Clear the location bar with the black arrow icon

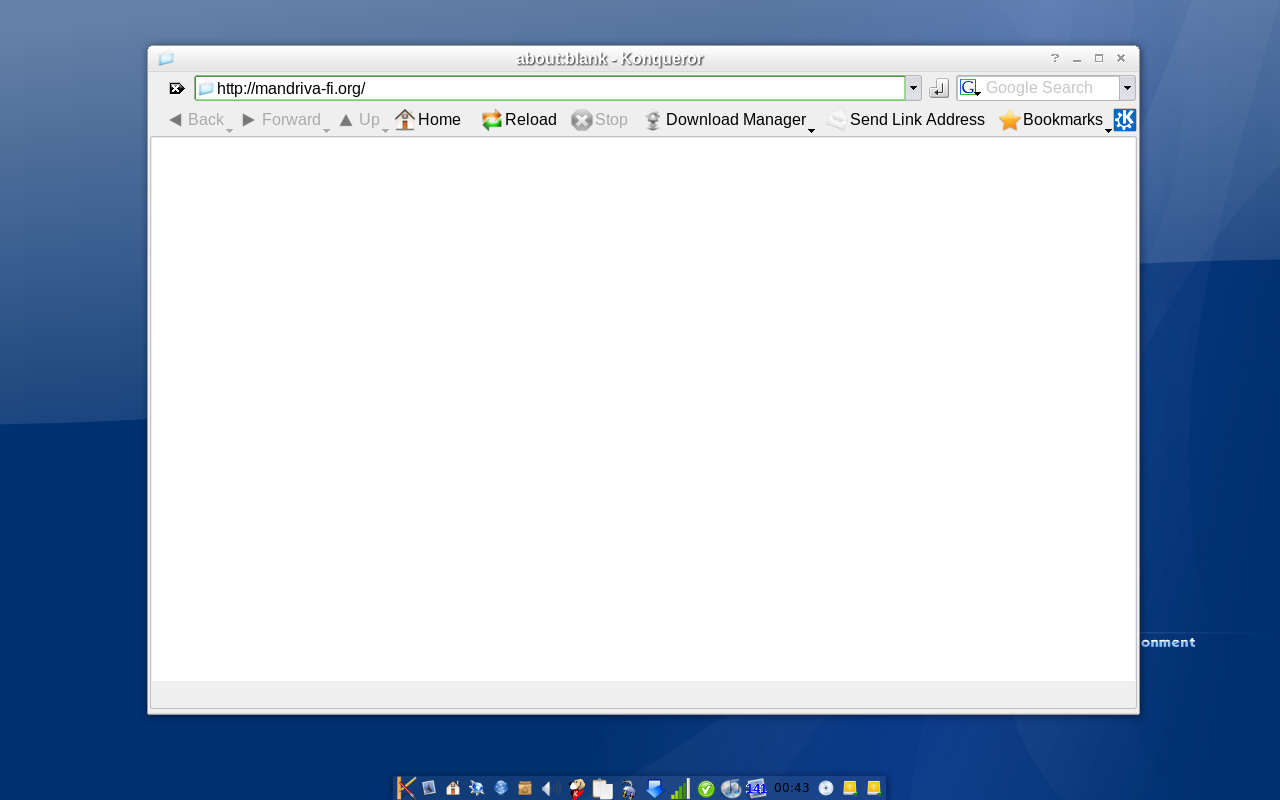(x=177, y=88)
